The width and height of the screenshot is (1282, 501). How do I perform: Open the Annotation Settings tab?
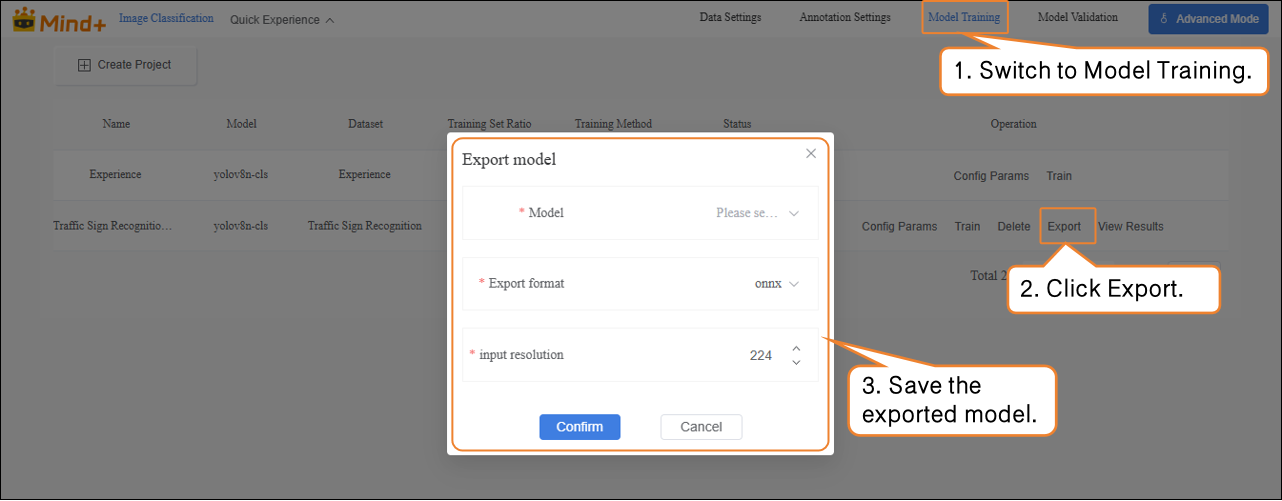coord(844,18)
